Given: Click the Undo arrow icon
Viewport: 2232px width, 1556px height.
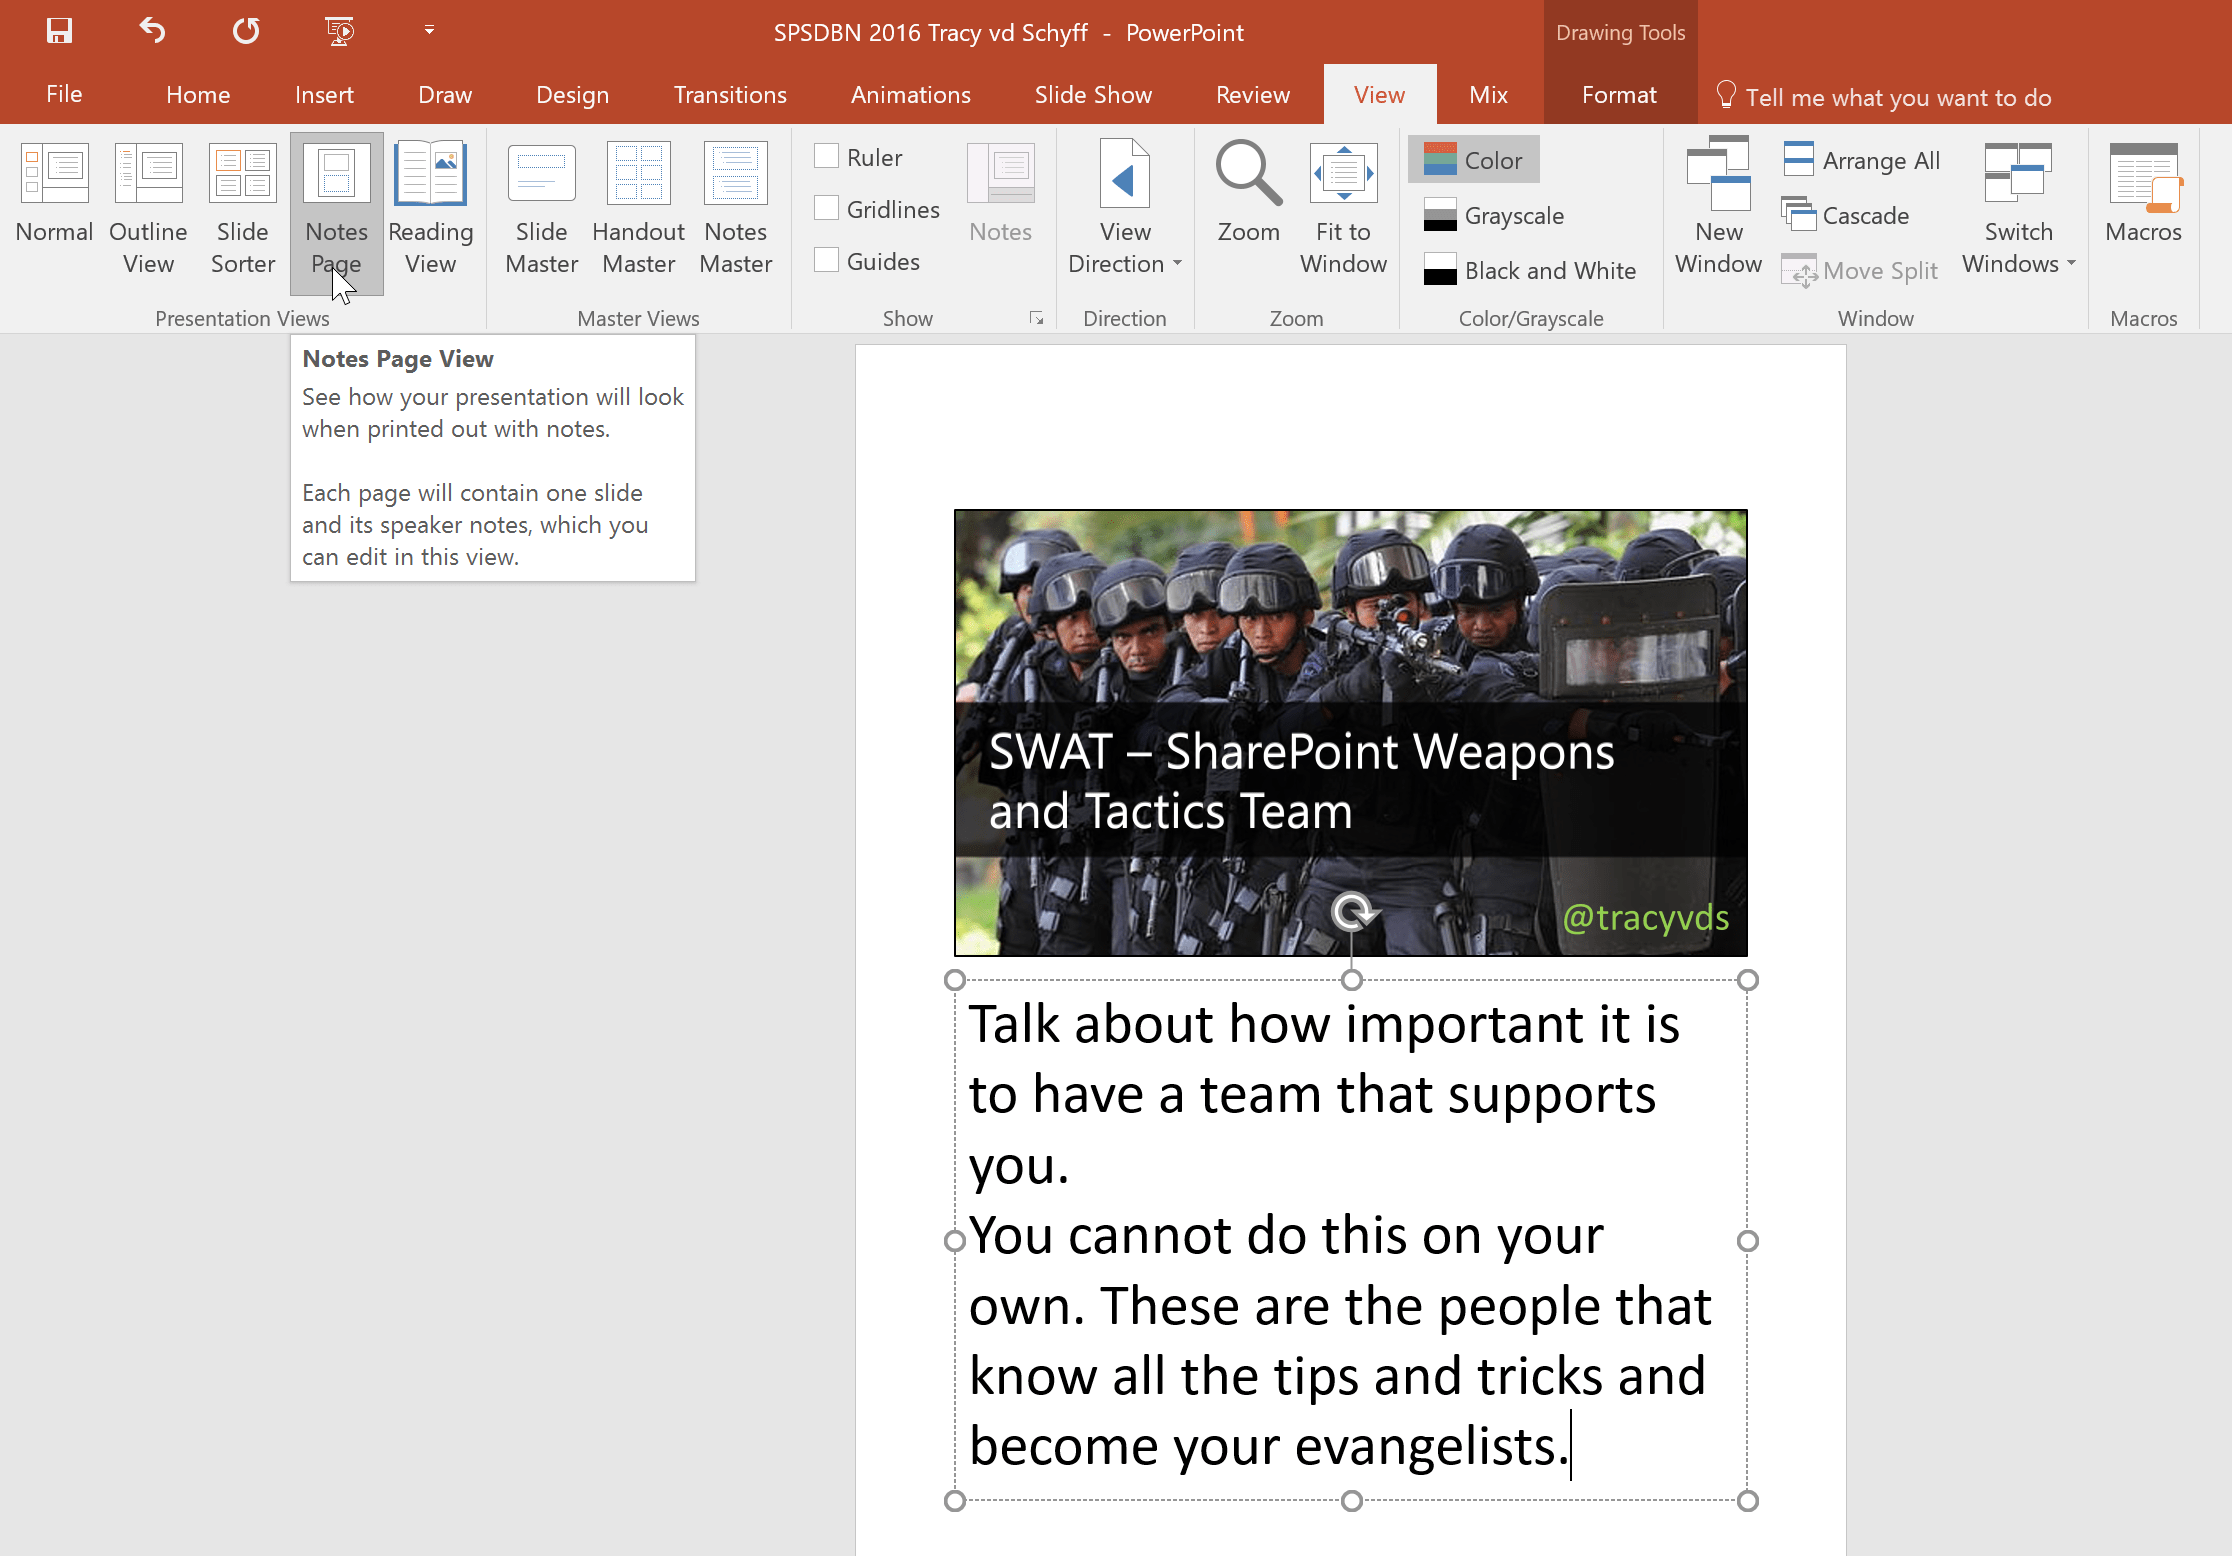Looking at the screenshot, I should (x=152, y=31).
